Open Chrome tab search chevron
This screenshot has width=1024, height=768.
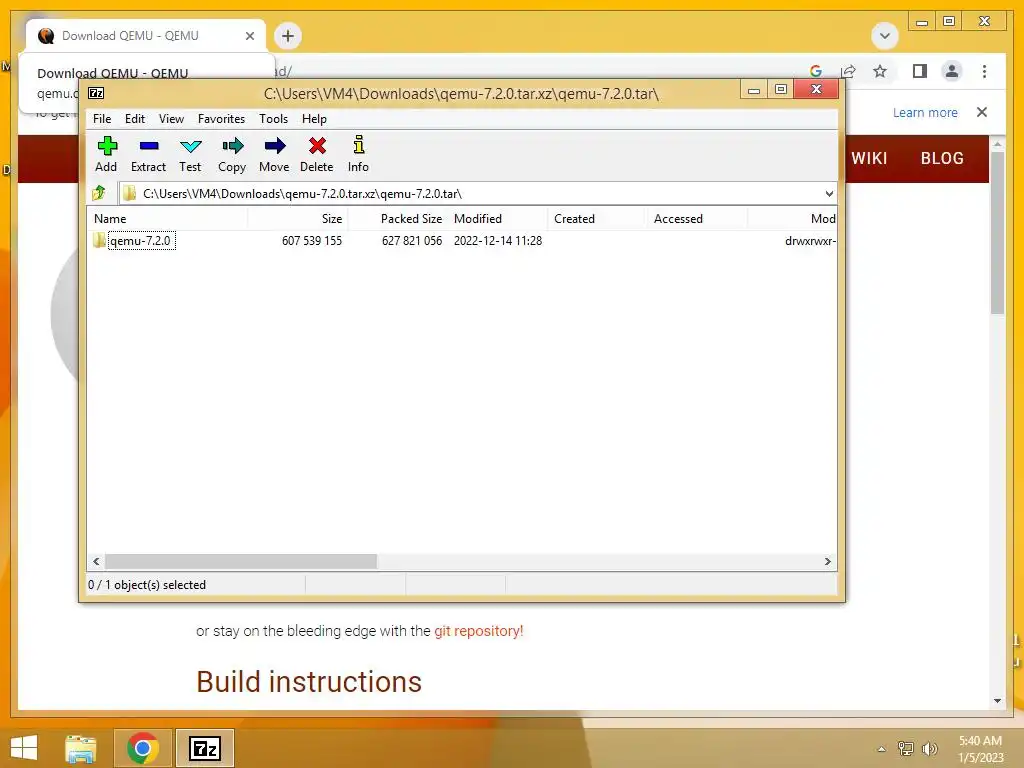pos(885,35)
